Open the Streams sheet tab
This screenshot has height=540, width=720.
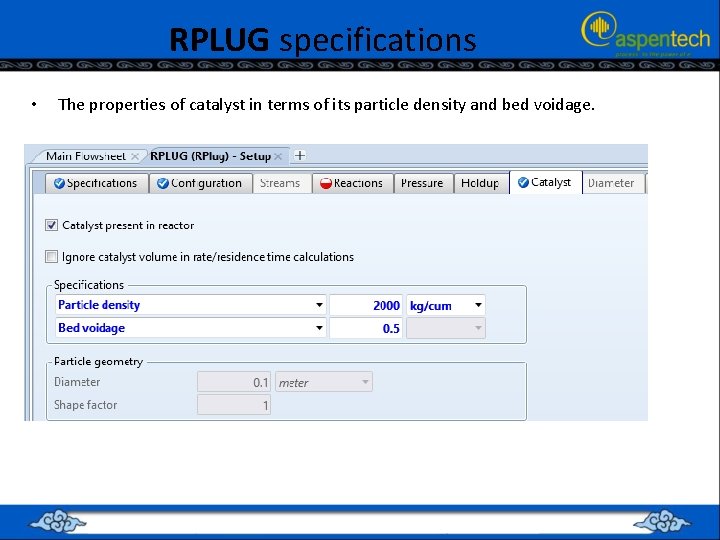point(282,183)
